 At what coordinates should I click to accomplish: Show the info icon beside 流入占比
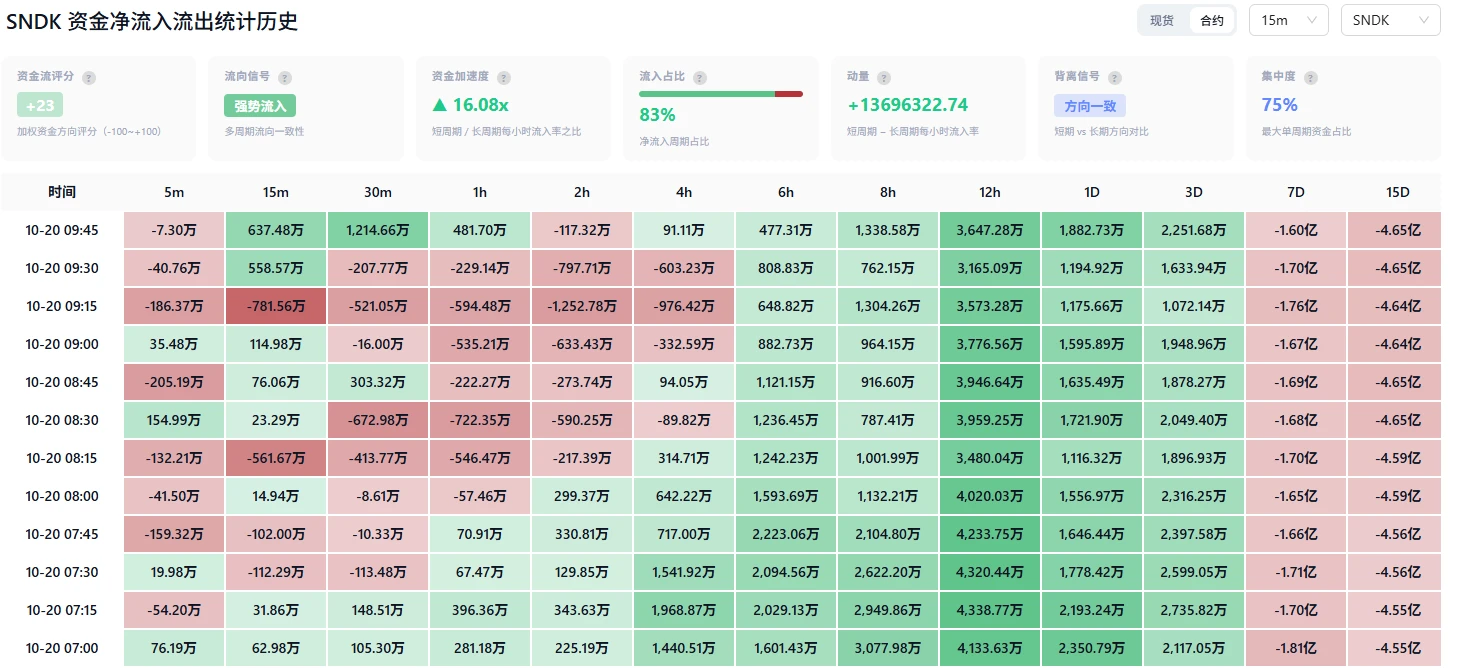[x=700, y=77]
